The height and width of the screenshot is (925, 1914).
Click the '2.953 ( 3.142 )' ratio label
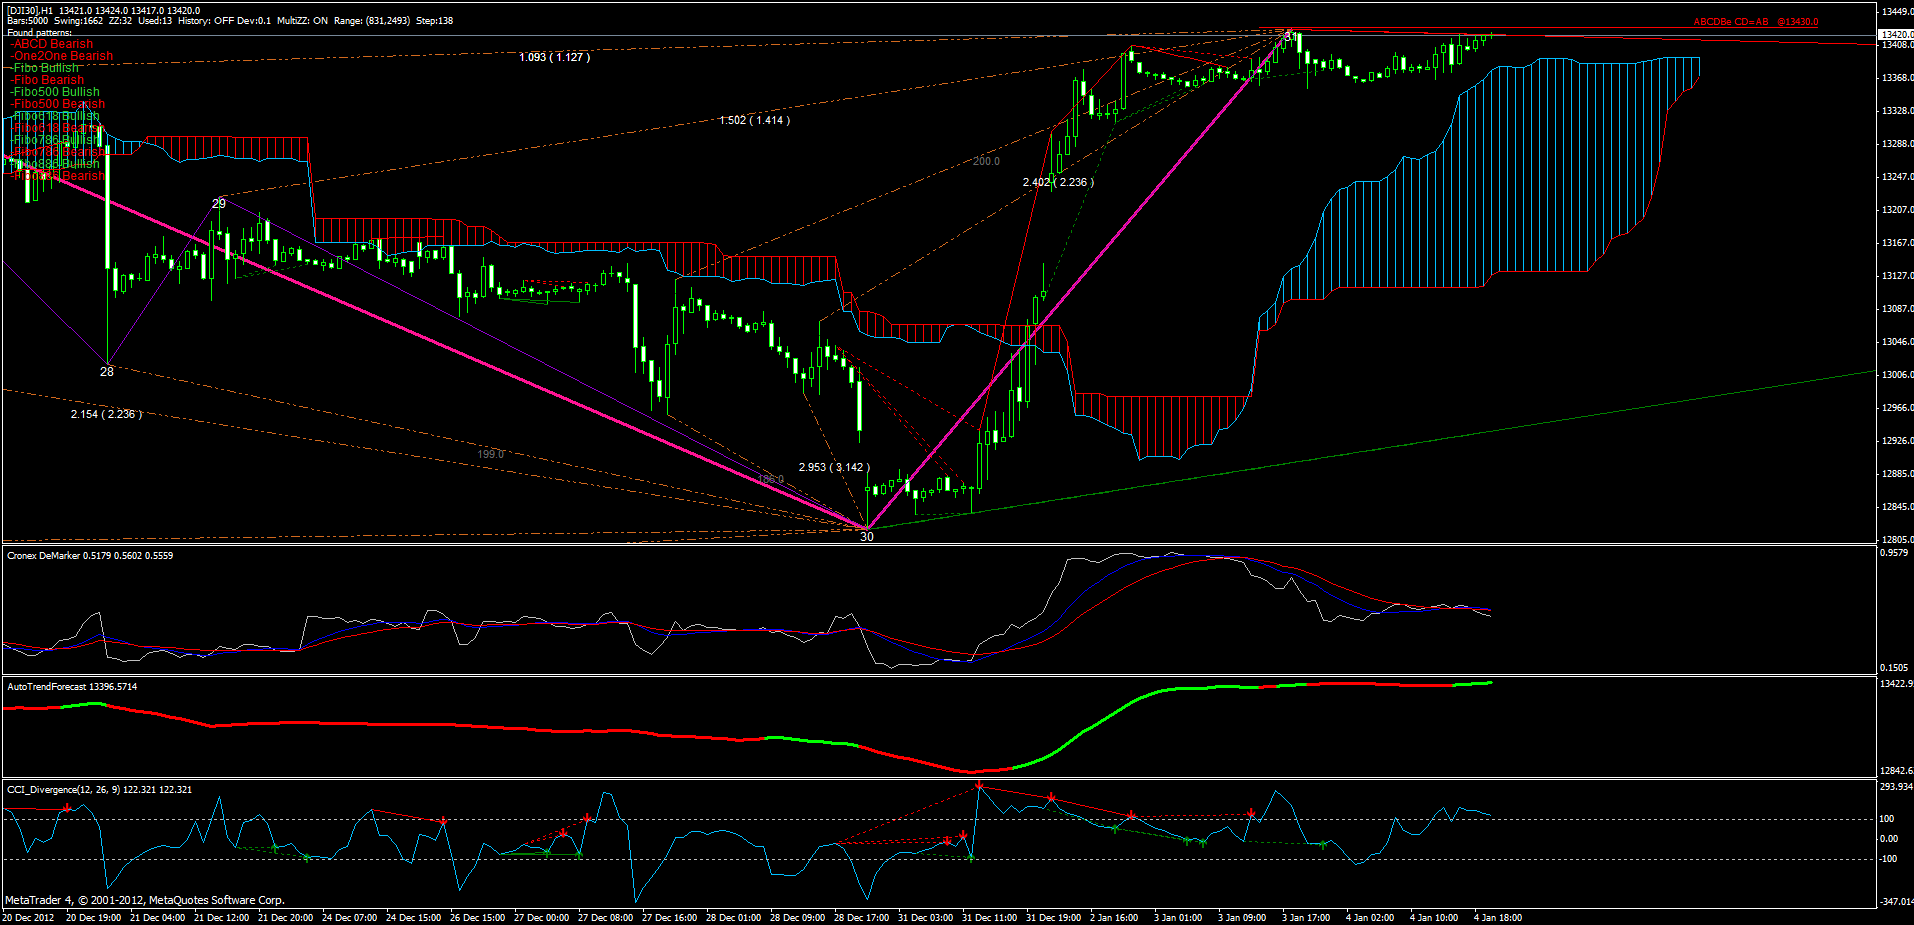(834, 467)
